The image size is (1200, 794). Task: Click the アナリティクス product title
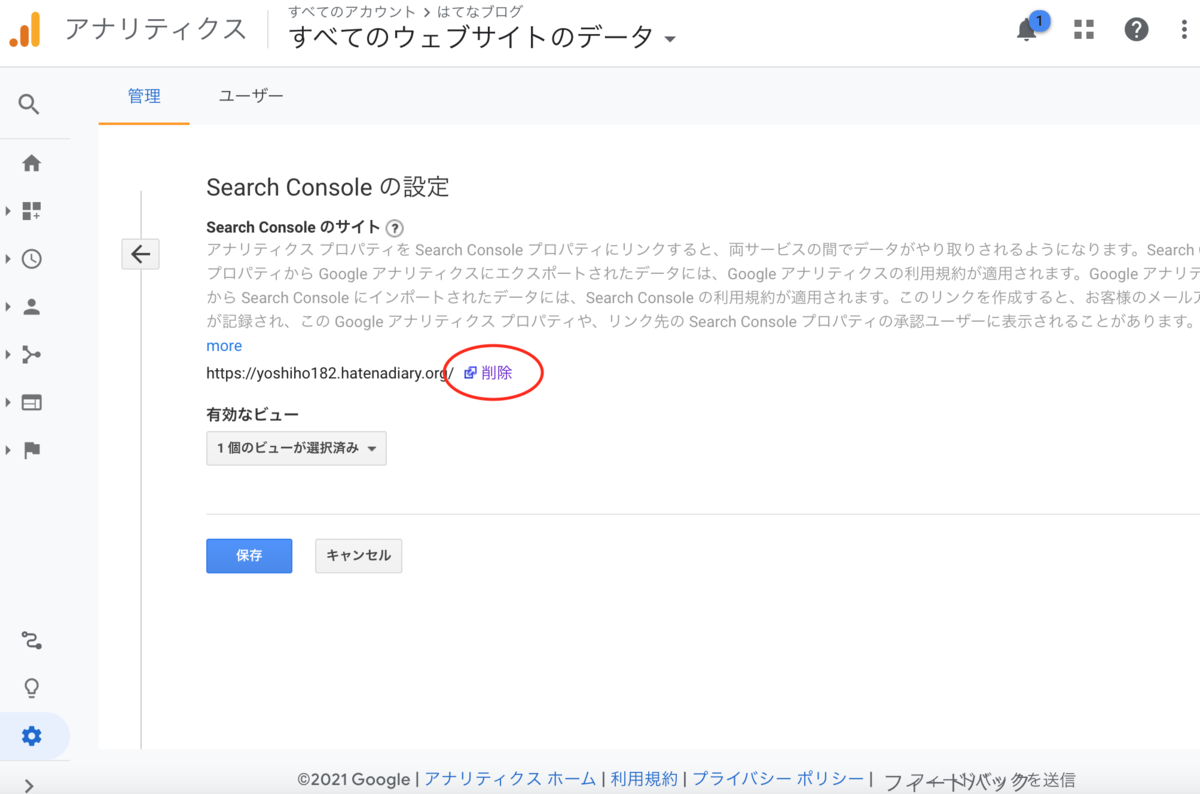click(155, 30)
